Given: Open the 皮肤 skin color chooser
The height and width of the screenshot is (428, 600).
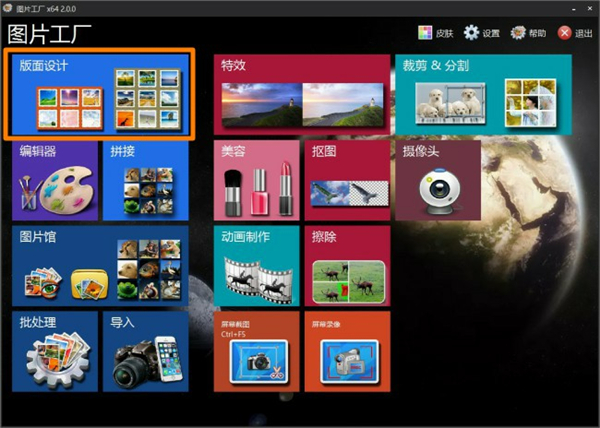Looking at the screenshot, I should coord(435,33).
